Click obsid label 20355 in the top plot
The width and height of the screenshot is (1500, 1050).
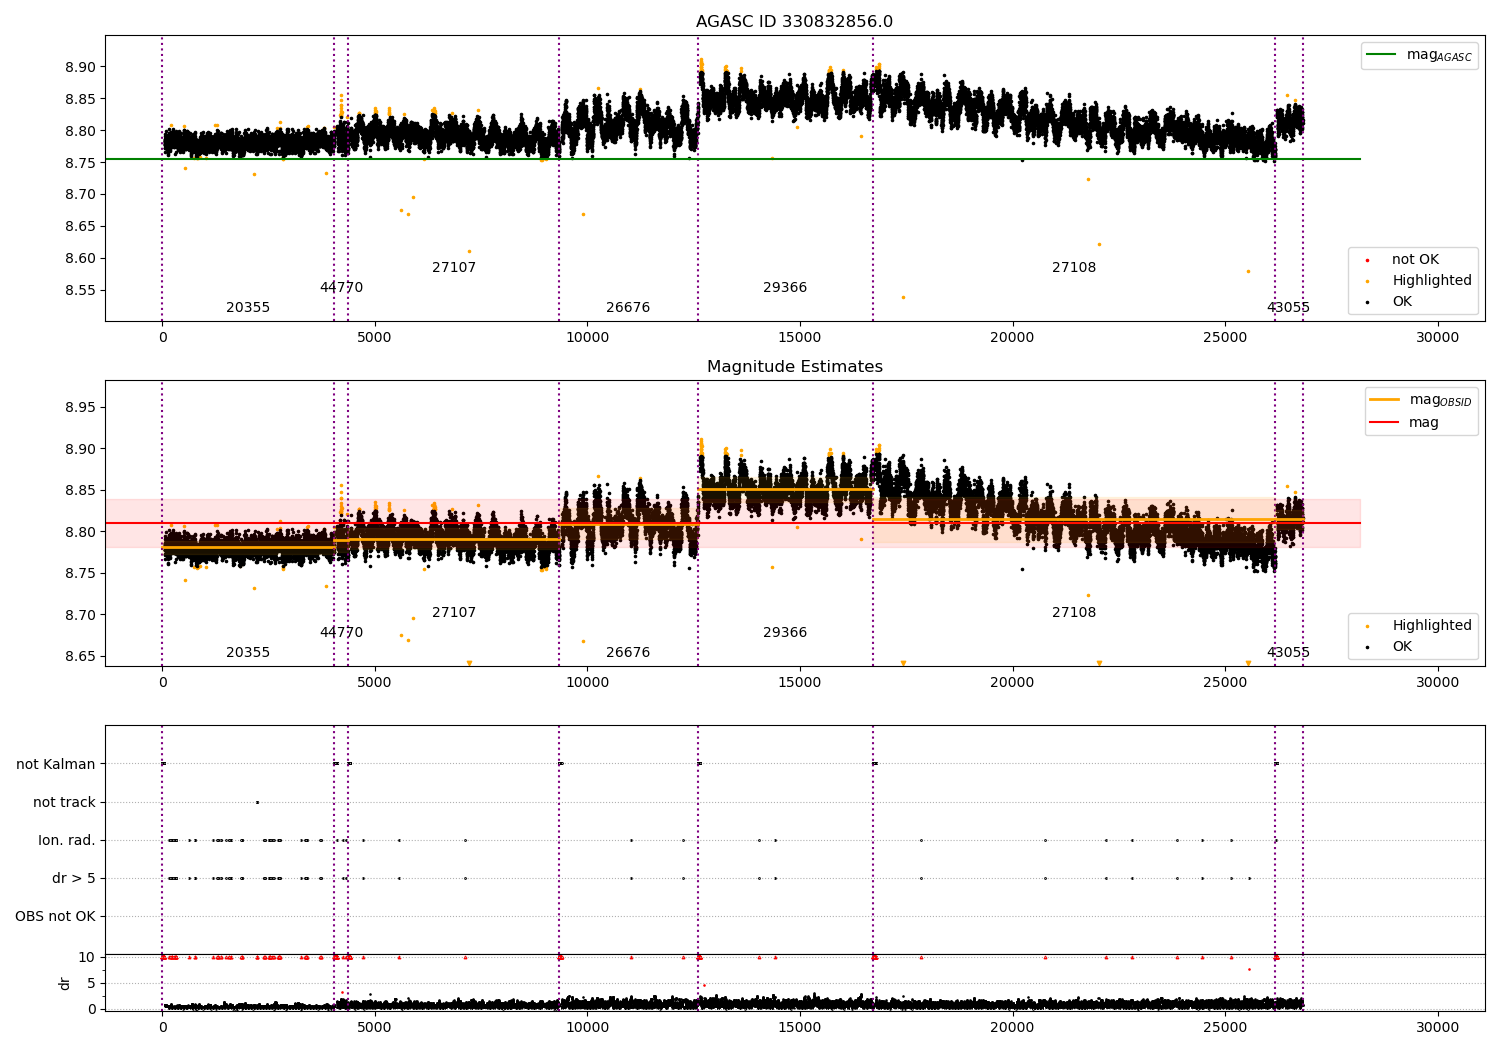pyautogui.click(x=248, y=308)
